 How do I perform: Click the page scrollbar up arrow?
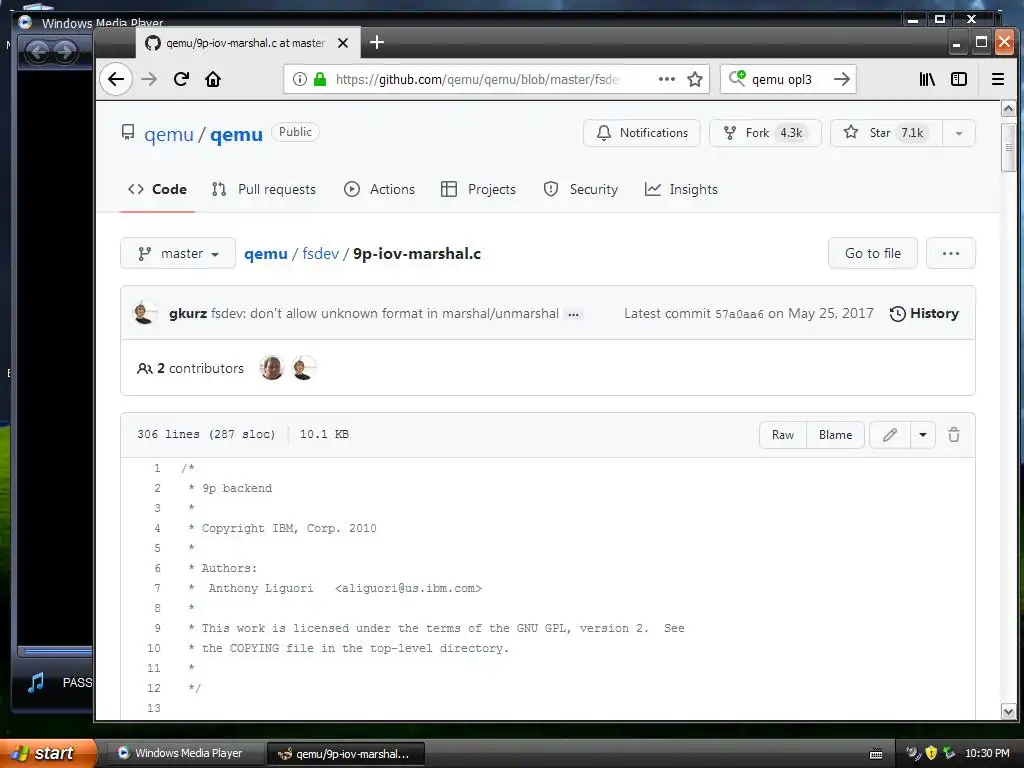click(x=1008, y=108)
